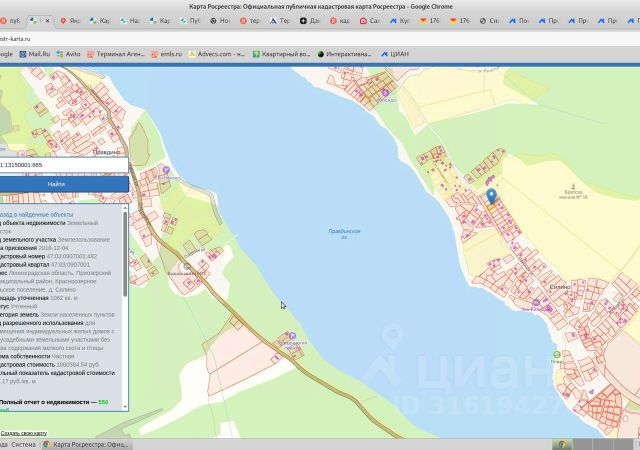
Task: Open the Mail.Ru bookmark
Action: coord(35,54)
